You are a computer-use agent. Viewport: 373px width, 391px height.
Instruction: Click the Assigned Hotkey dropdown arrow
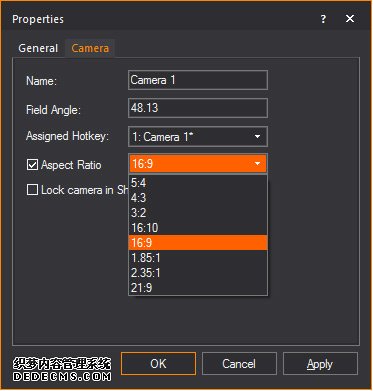[x=257, y=137]
